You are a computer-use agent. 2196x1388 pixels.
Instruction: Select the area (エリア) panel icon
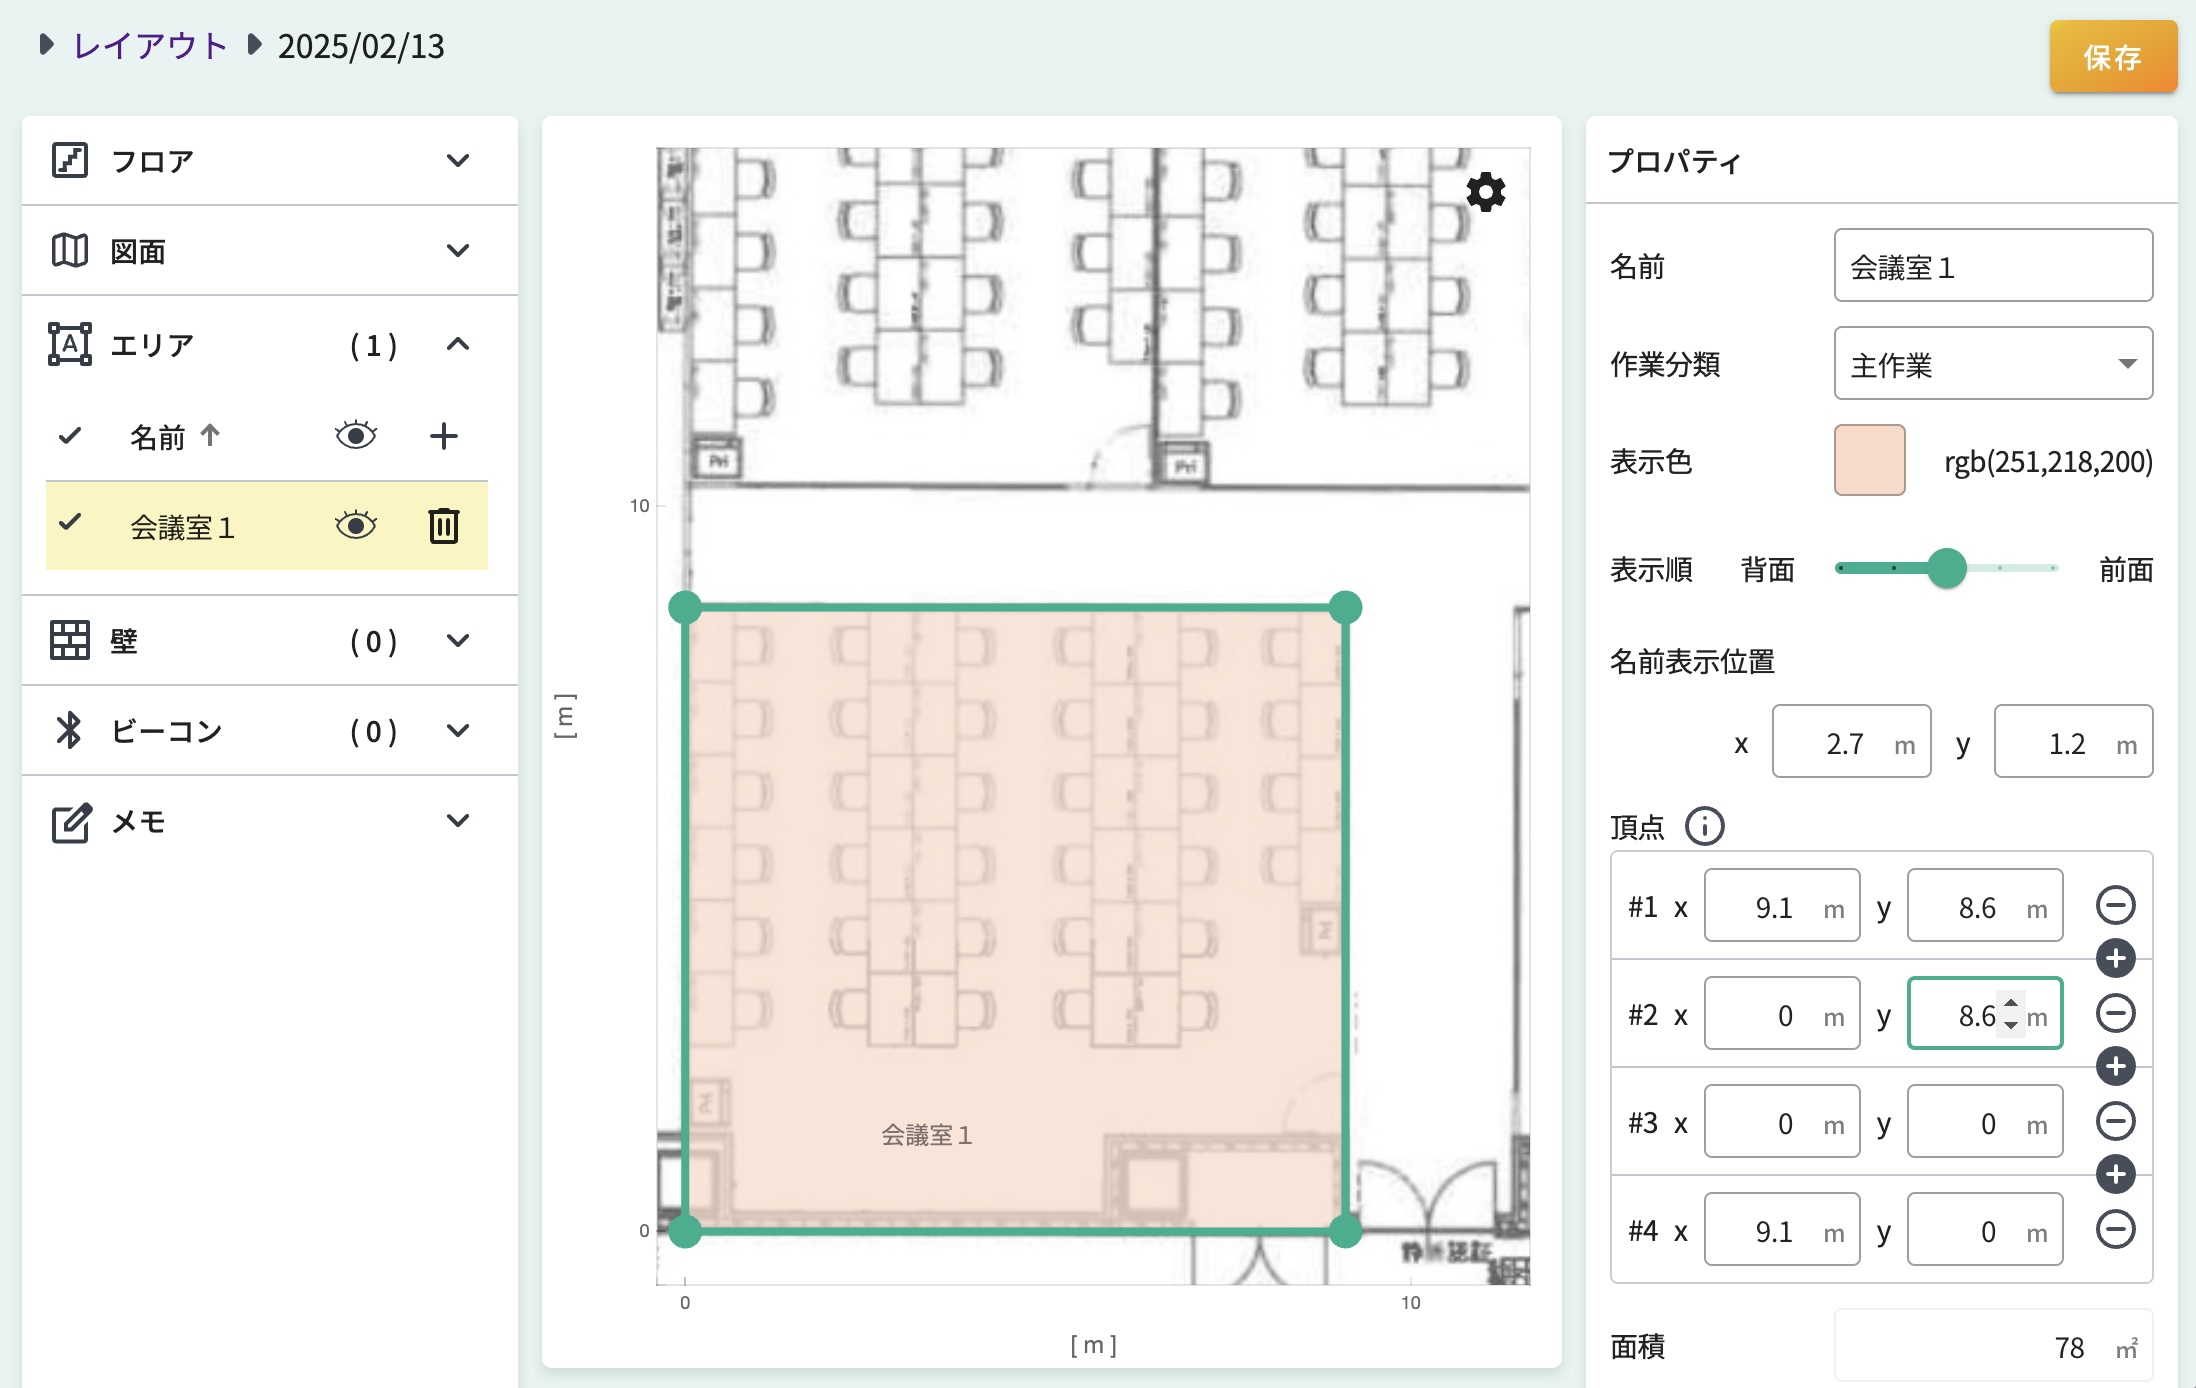70,344
